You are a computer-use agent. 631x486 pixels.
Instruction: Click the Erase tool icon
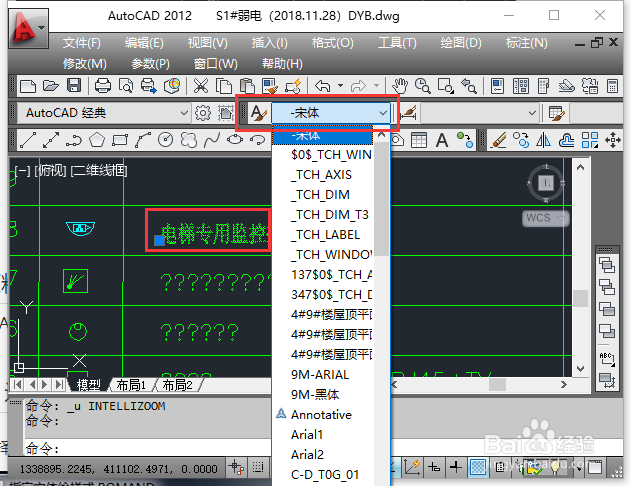[x=499, y=140]
